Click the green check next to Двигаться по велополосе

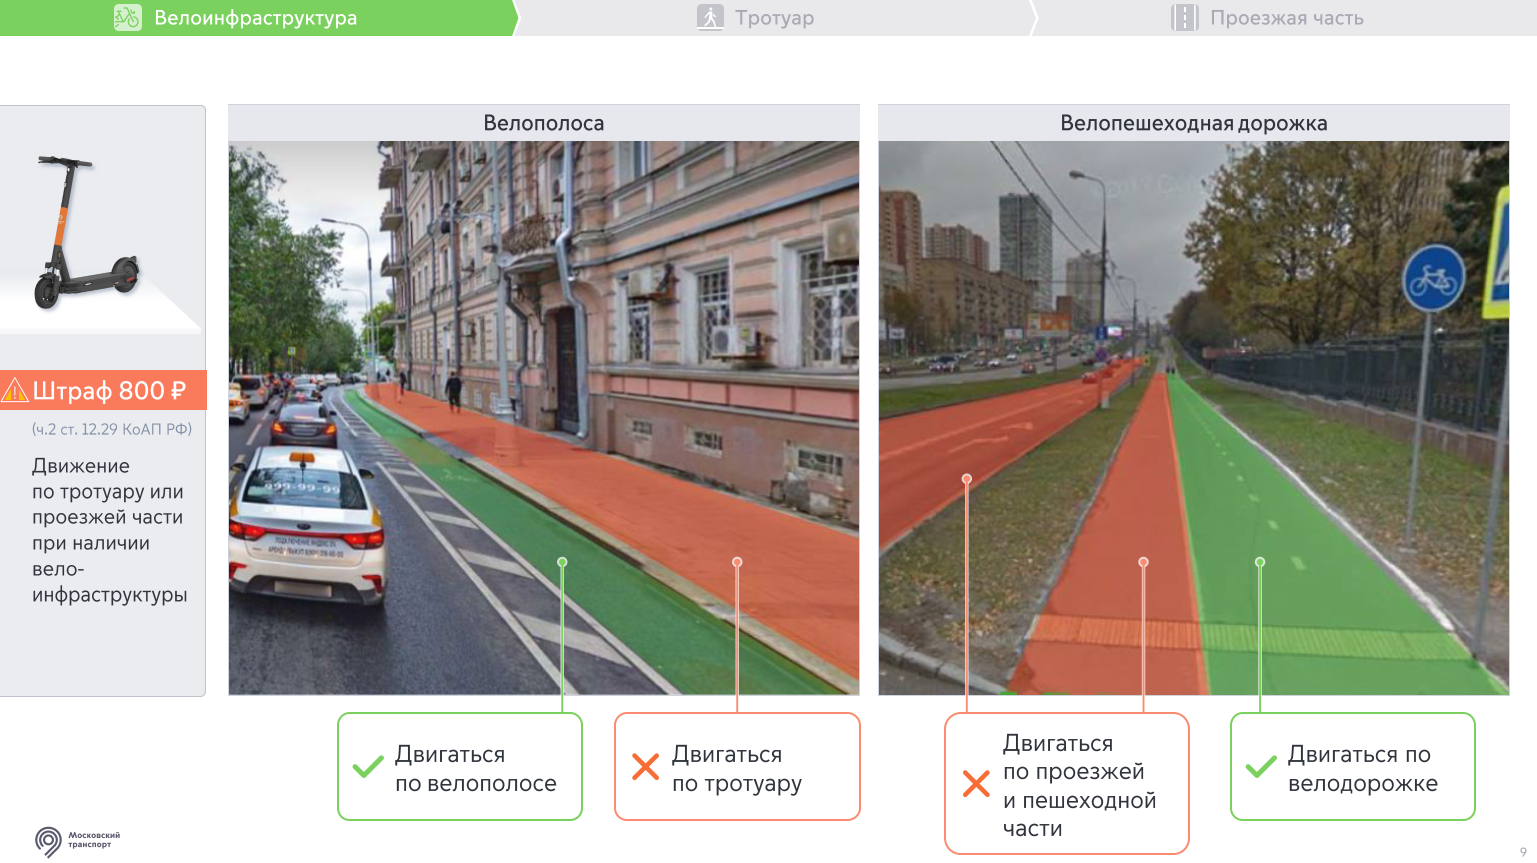[x=368, y=767]
